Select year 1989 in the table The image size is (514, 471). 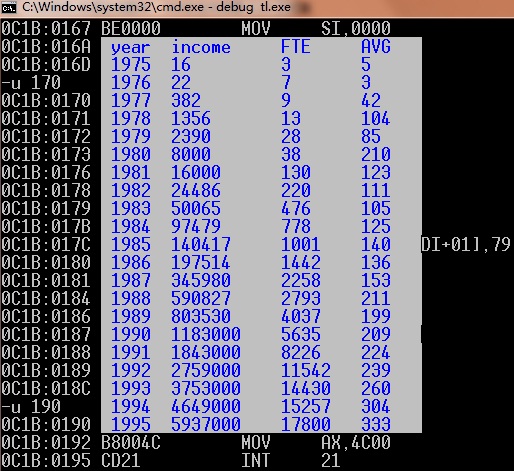point(131,316)
